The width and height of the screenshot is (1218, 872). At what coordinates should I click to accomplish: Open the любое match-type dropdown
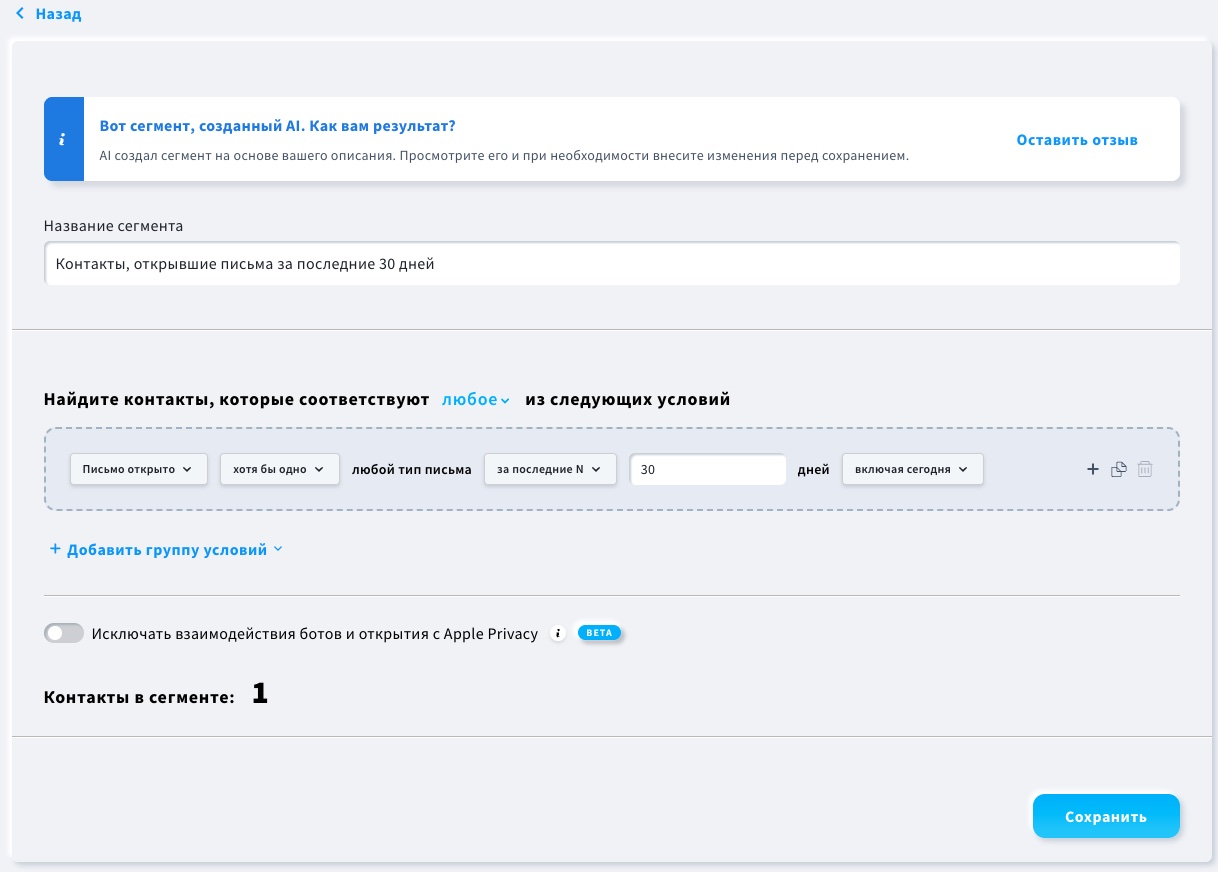(476, 400)
